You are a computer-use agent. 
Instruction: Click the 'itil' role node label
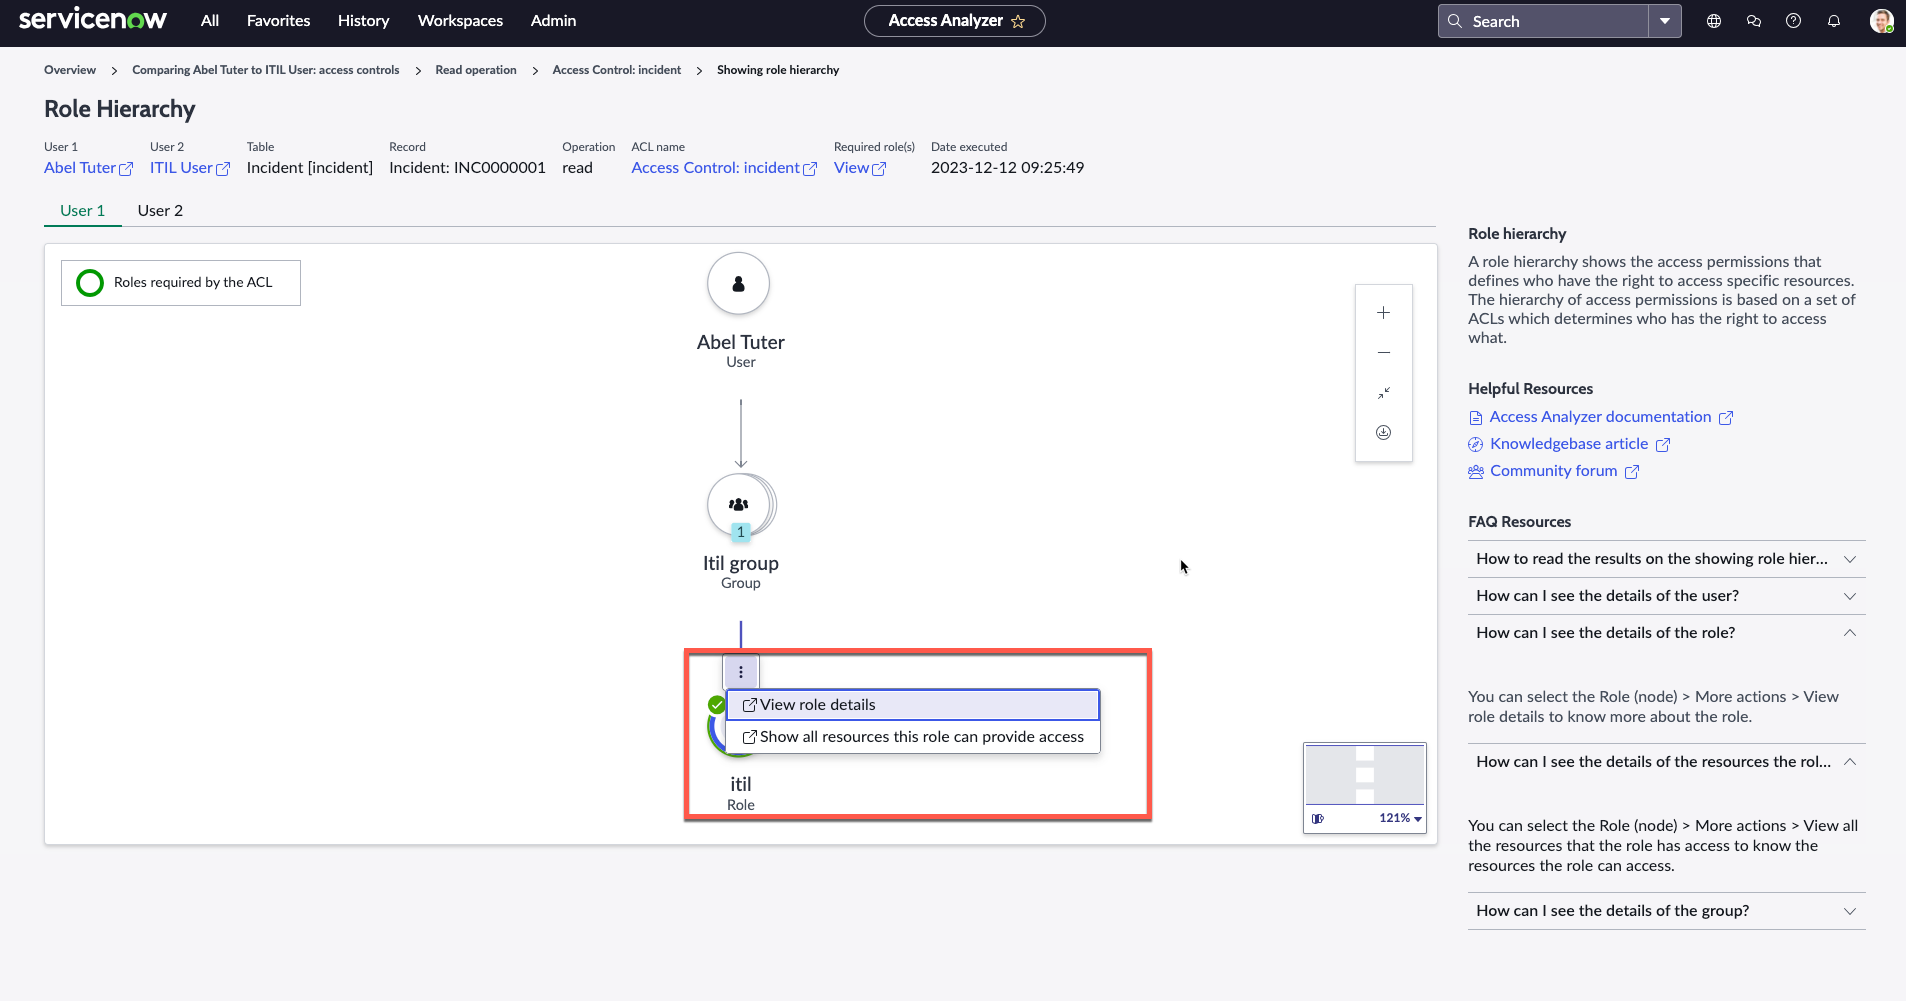click(x=741, y=785)
